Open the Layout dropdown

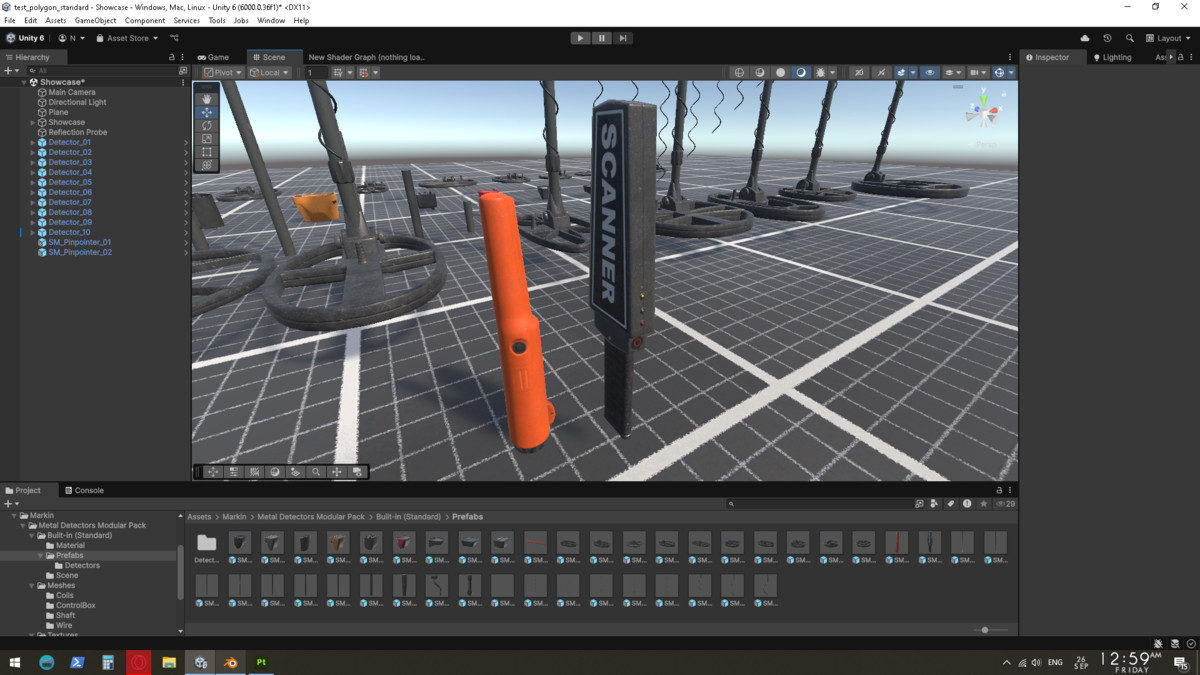click(x=1168, y=38)
